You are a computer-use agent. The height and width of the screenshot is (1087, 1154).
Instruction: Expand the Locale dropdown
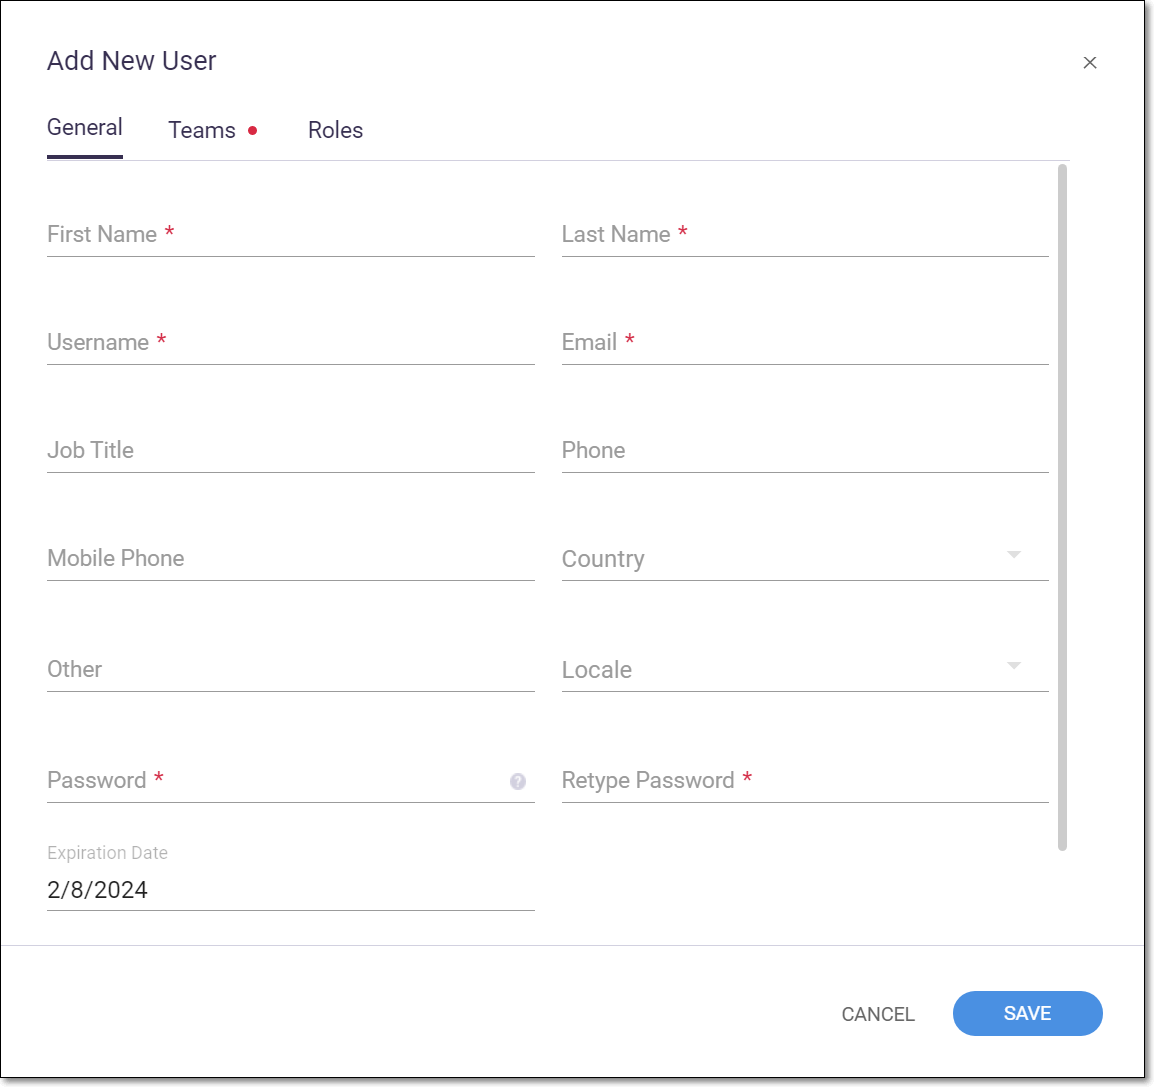805,670
